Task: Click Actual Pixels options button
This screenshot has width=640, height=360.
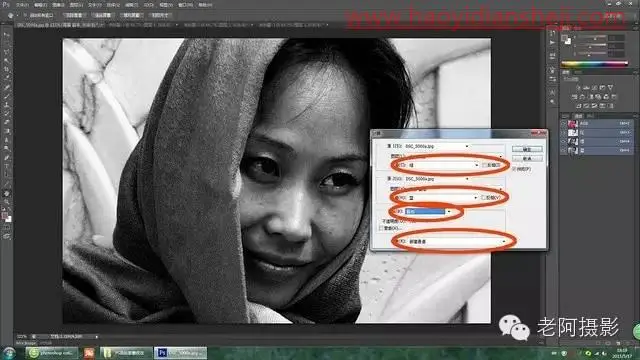Action: tap(73, 15)
